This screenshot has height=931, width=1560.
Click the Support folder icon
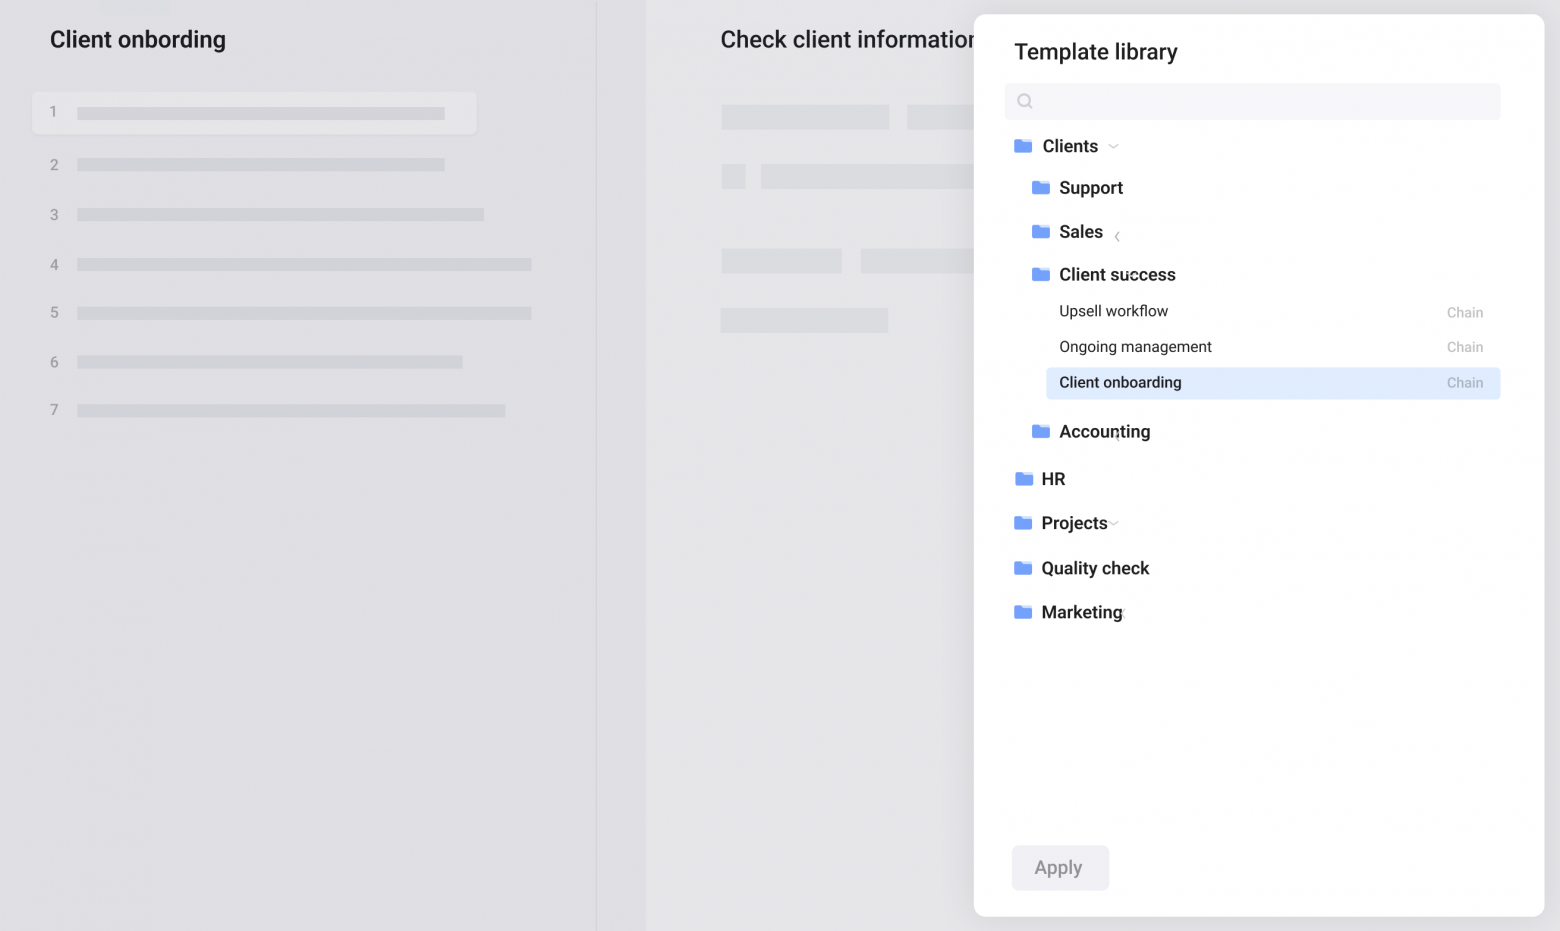tap(1041, 188)
